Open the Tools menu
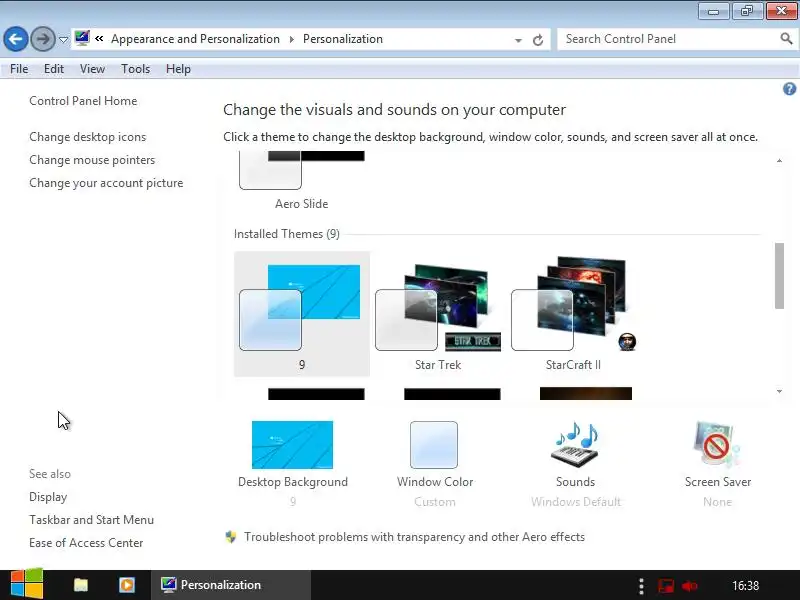The height and width of the screenshot is (600, 800). pos(135,69)
